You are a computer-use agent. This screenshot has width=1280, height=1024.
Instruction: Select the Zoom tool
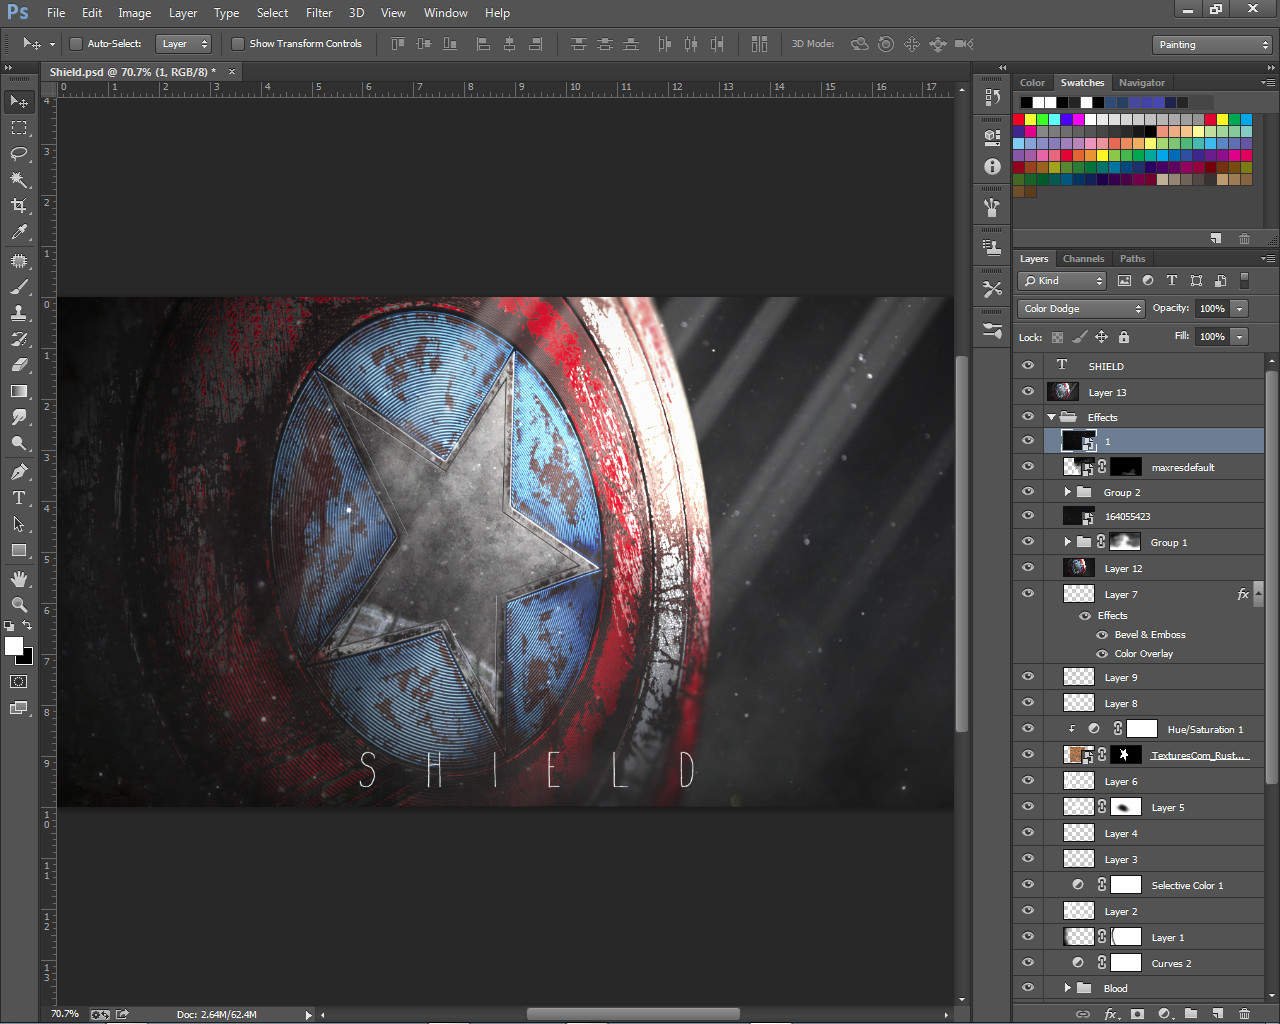click(x=19, y=605)
